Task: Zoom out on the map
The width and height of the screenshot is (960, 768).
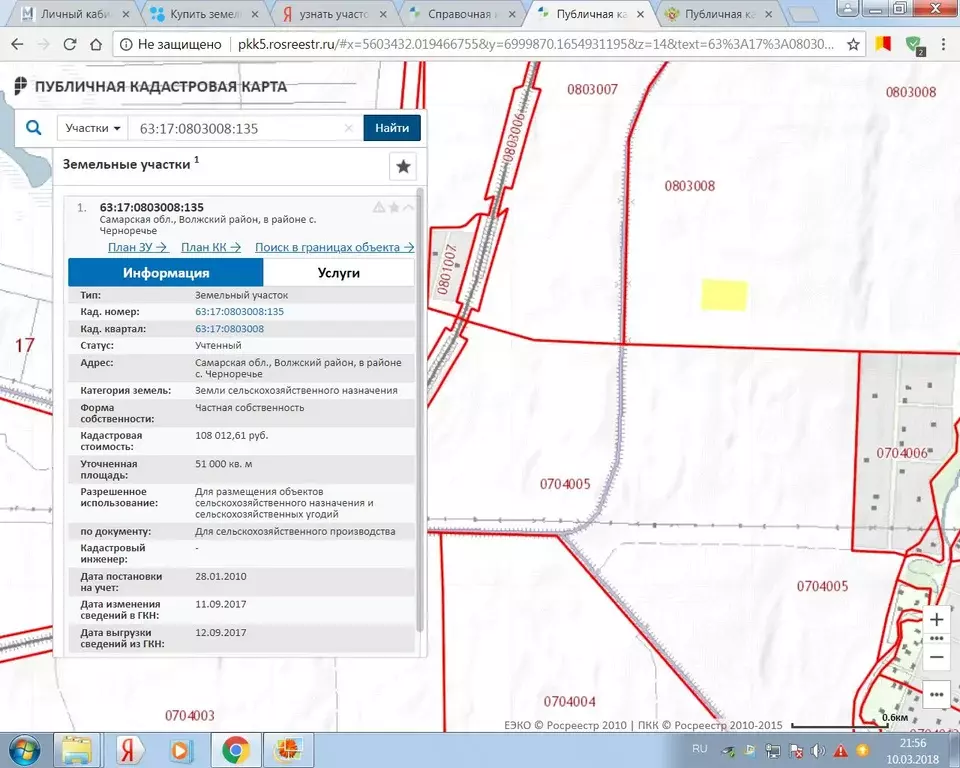Action: (936, 657)
